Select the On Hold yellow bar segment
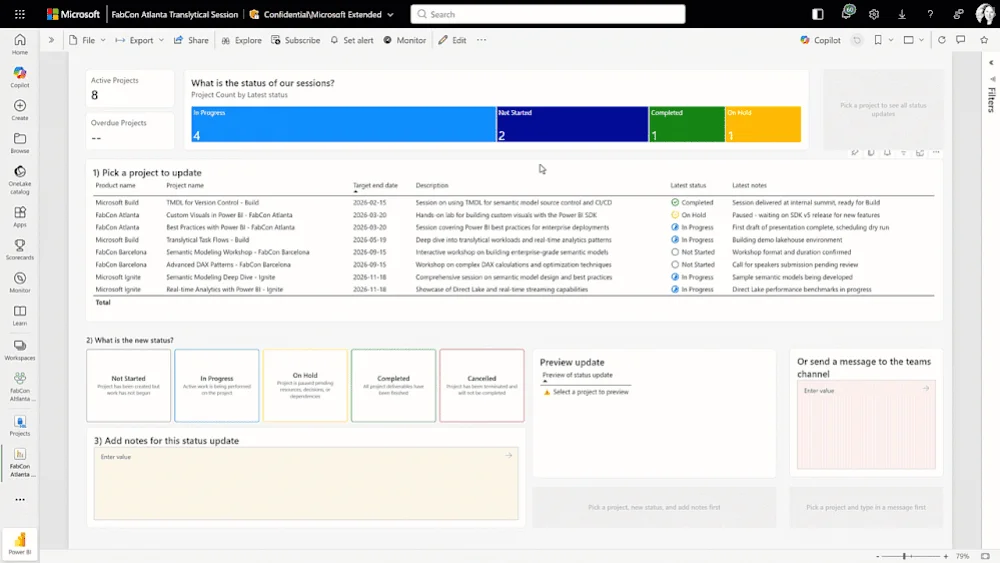The height and width of the screenshot is (563, 1000). point(763,124)
